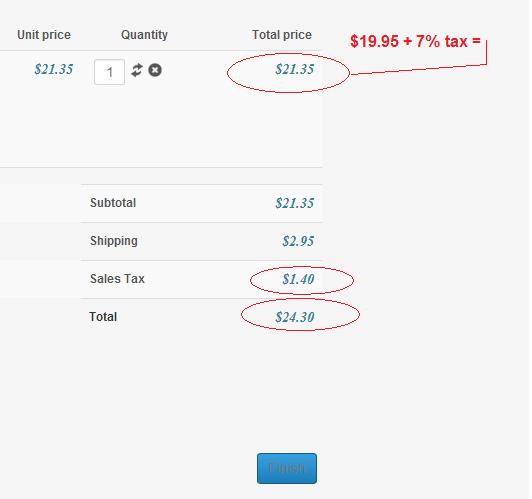The image size is (532, 499).
Task: Click the Total price column header
Action: [282, 35]
